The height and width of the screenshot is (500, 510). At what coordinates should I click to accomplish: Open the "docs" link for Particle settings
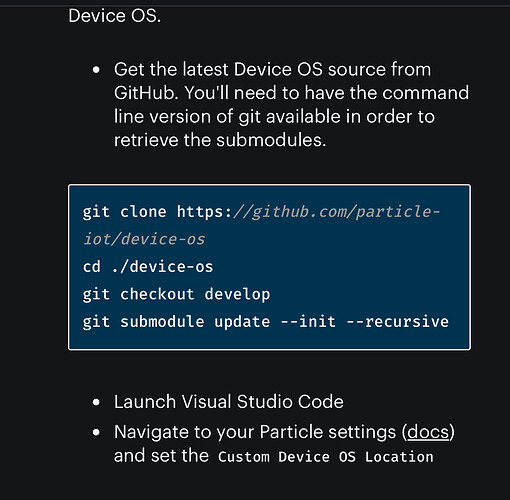[428, 432]
